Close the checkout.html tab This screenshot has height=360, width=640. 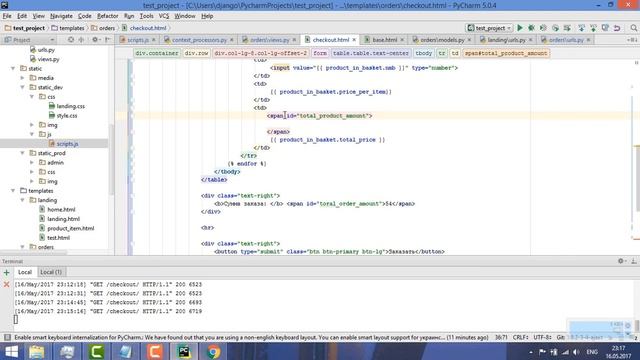[x=354, y=40]
